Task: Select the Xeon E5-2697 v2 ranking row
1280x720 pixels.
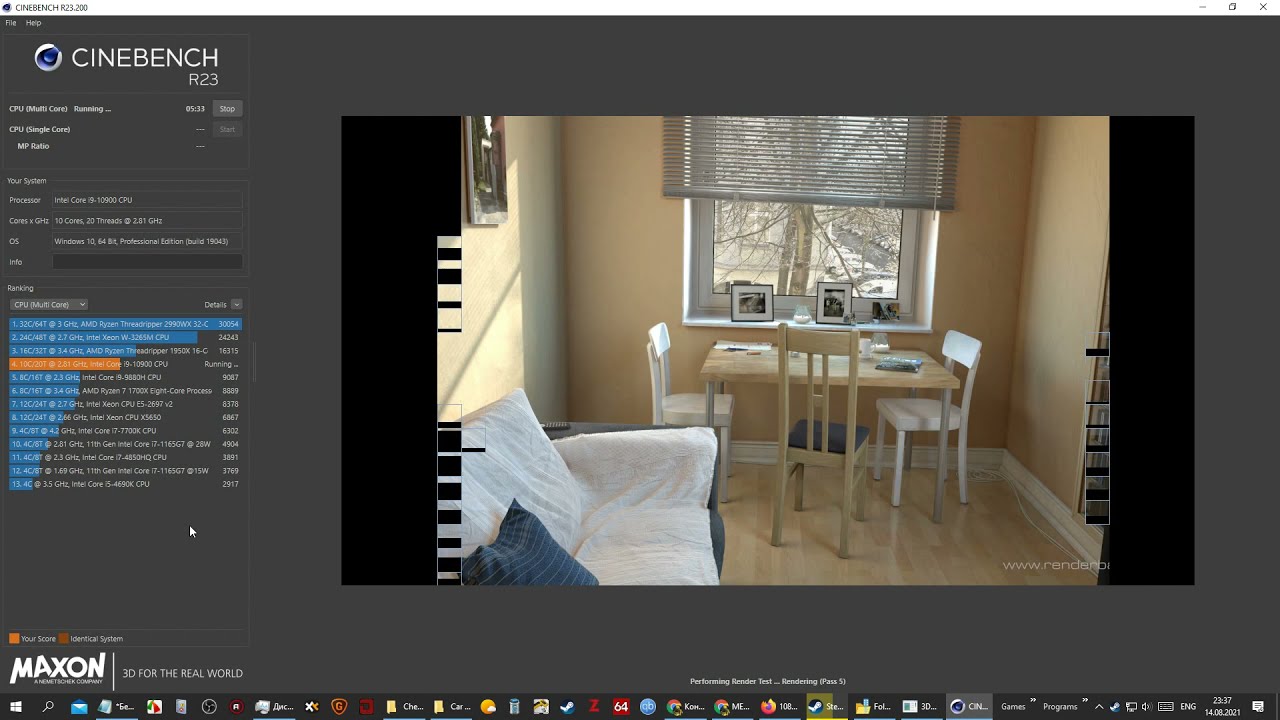Action: click(125, 404)
